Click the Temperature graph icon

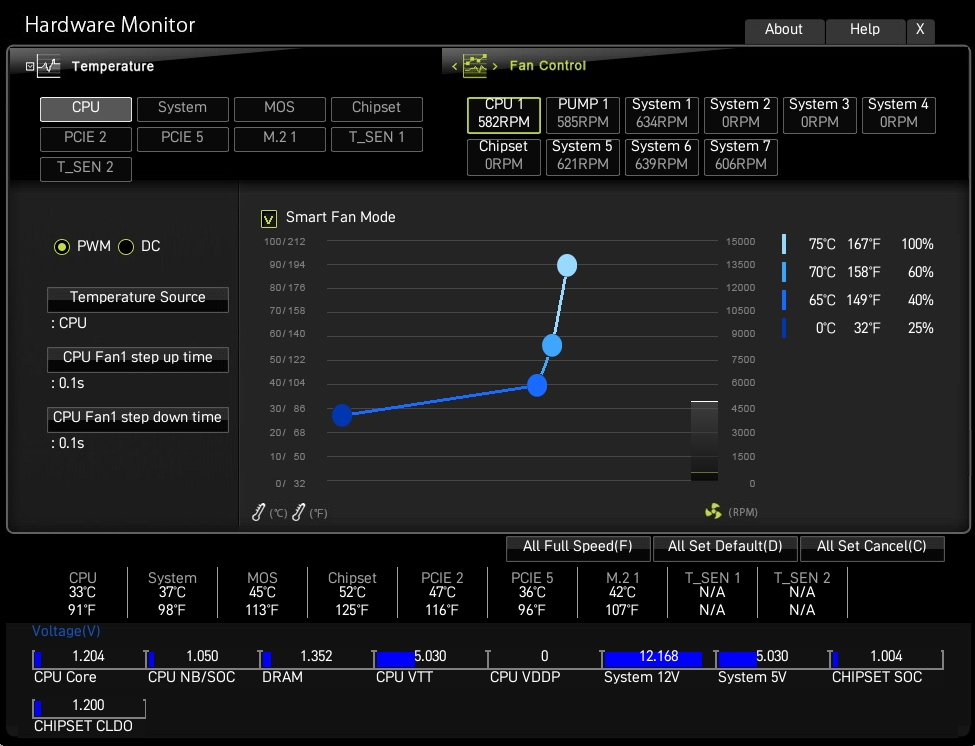[x=49, y=66]
